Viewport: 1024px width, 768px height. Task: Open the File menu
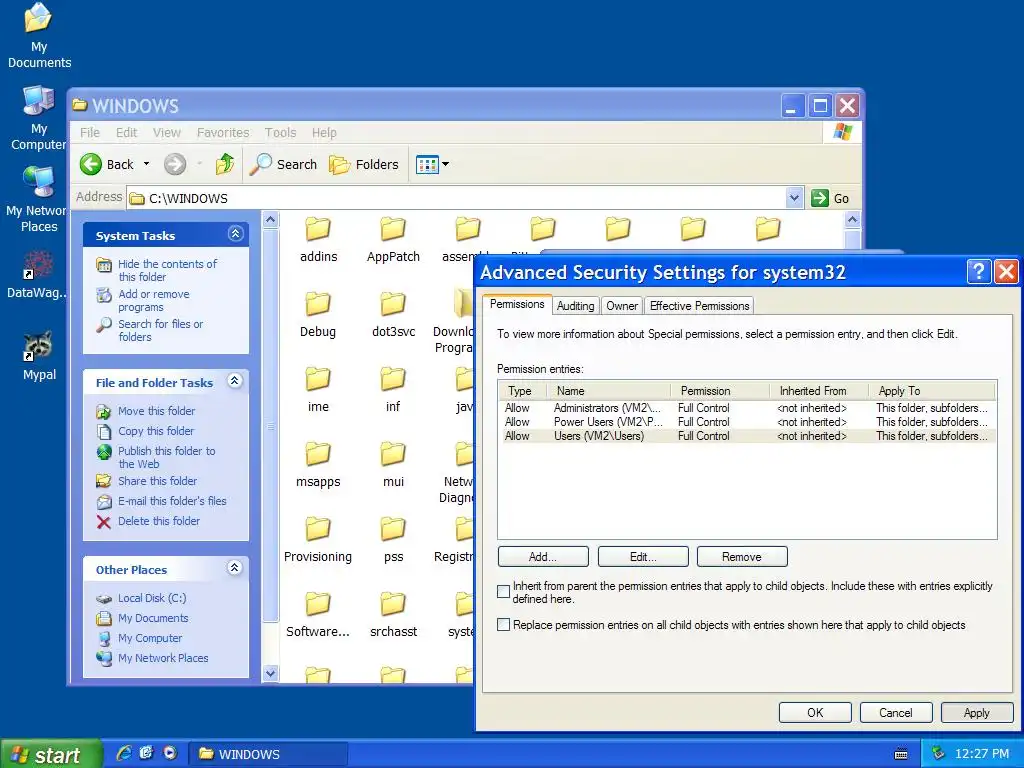[89, 133]
